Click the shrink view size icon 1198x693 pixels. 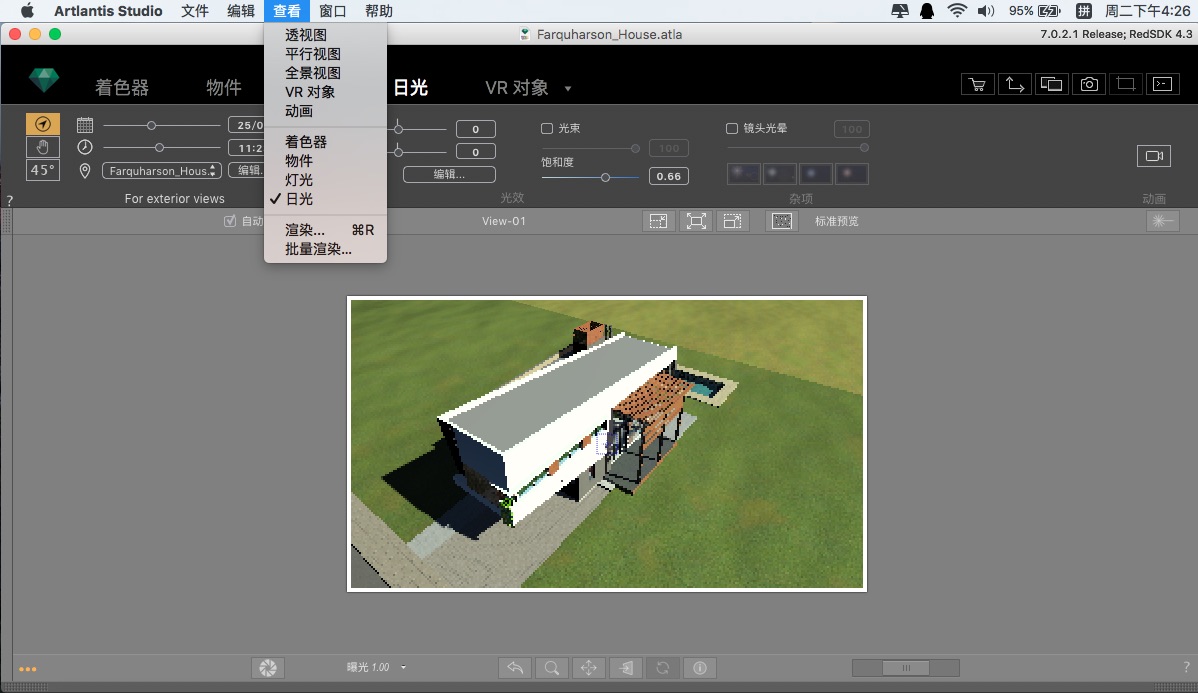pos(658,221)
